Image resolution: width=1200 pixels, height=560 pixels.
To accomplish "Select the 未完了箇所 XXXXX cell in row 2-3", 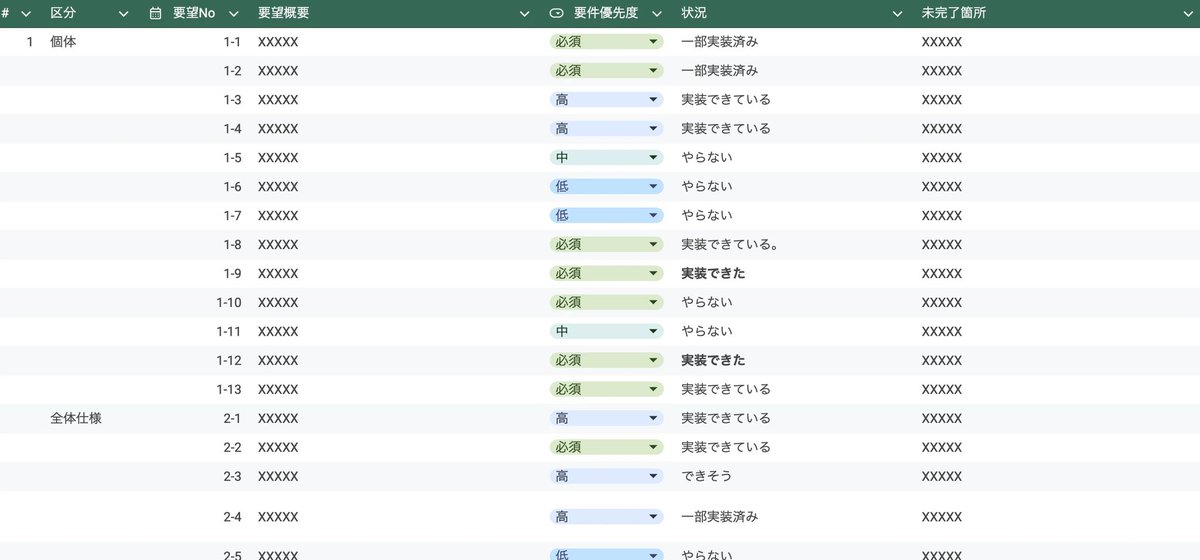I will pyautogui.click(x=942, y=477).
